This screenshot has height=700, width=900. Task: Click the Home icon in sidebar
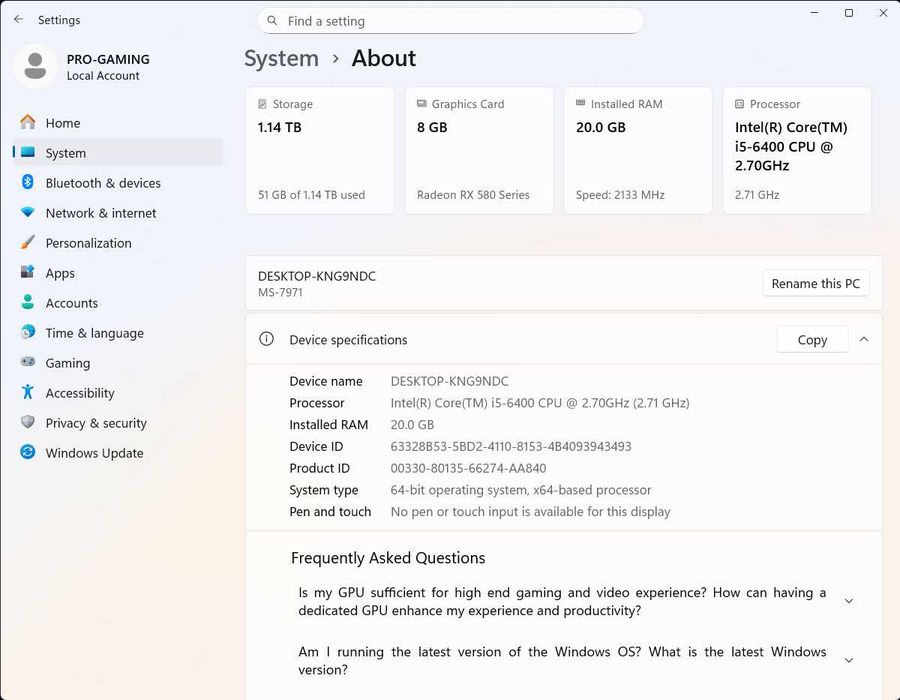pyautogui.click(x=28, y=123)
